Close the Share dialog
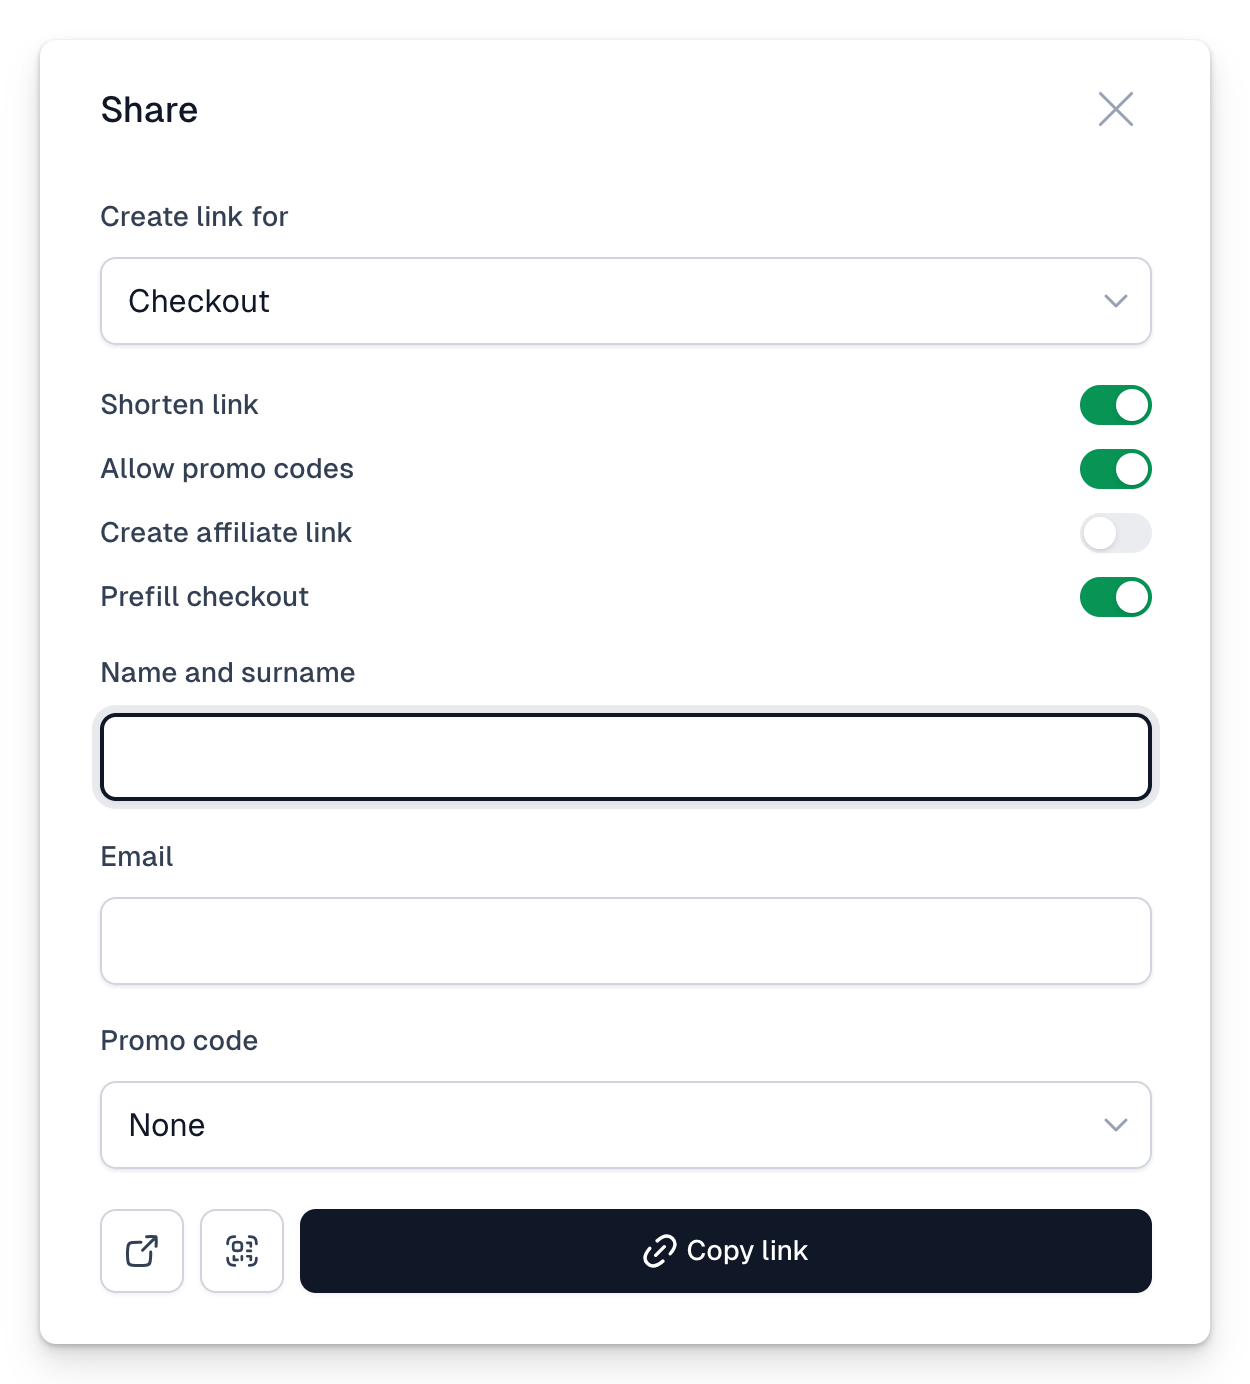Screen dimensions: 1250x1384 click(x=1116, y=109)
